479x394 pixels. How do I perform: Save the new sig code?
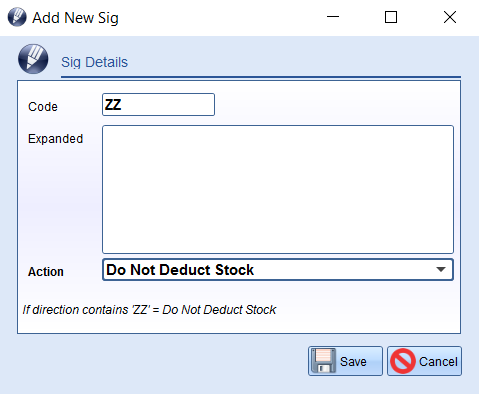[x=345, y=361]
